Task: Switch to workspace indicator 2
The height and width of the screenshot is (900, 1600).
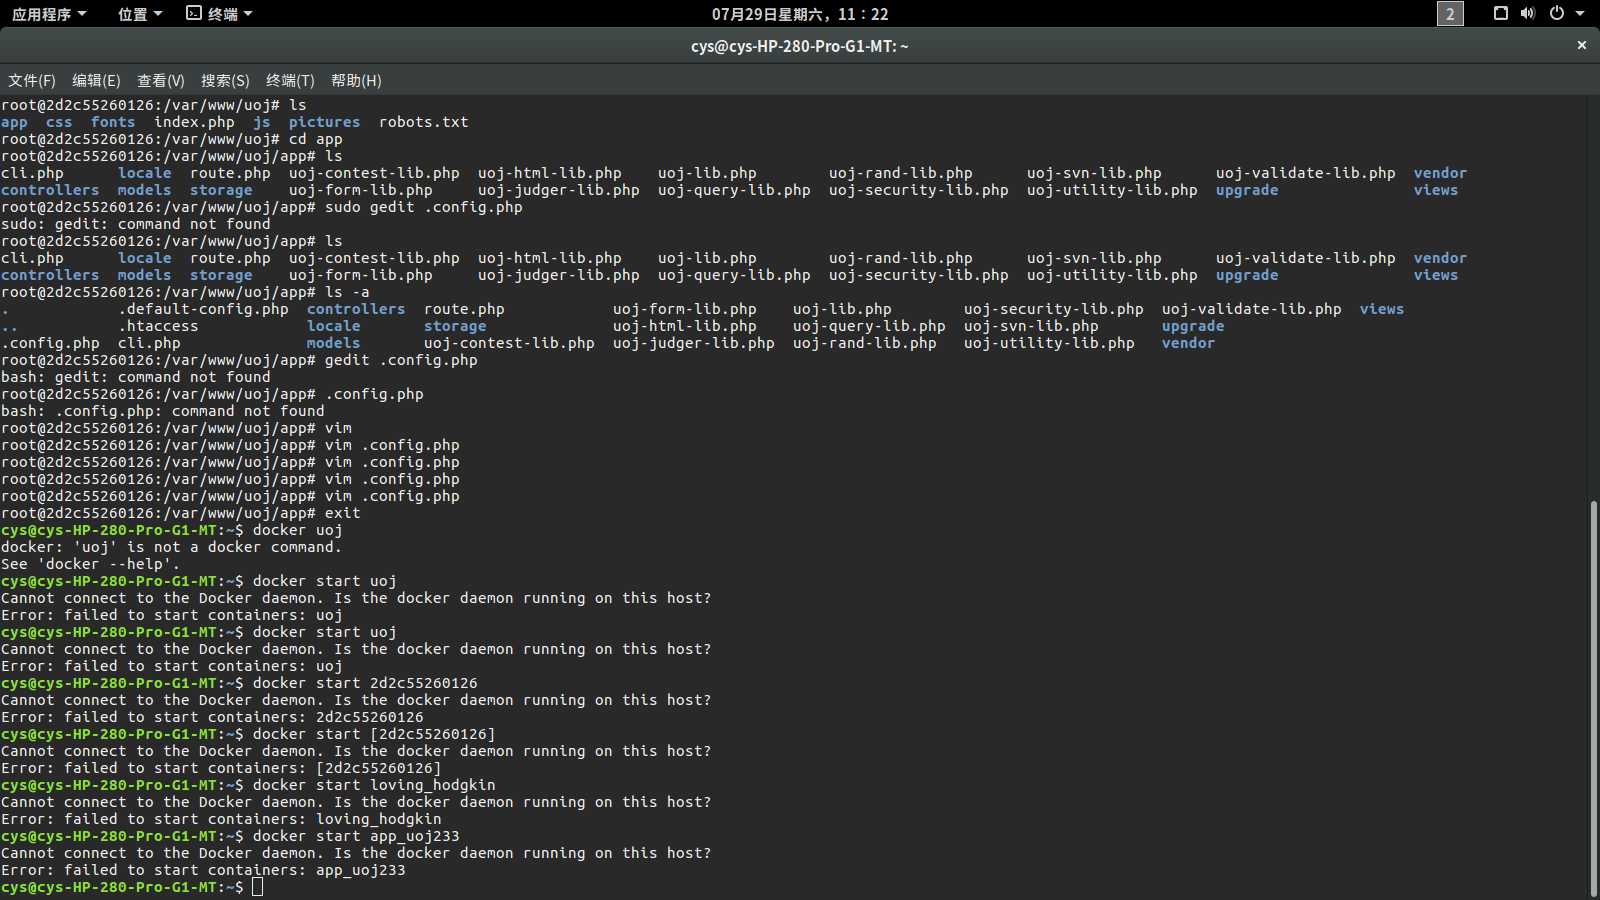Action: click(x=1450, y=14)
